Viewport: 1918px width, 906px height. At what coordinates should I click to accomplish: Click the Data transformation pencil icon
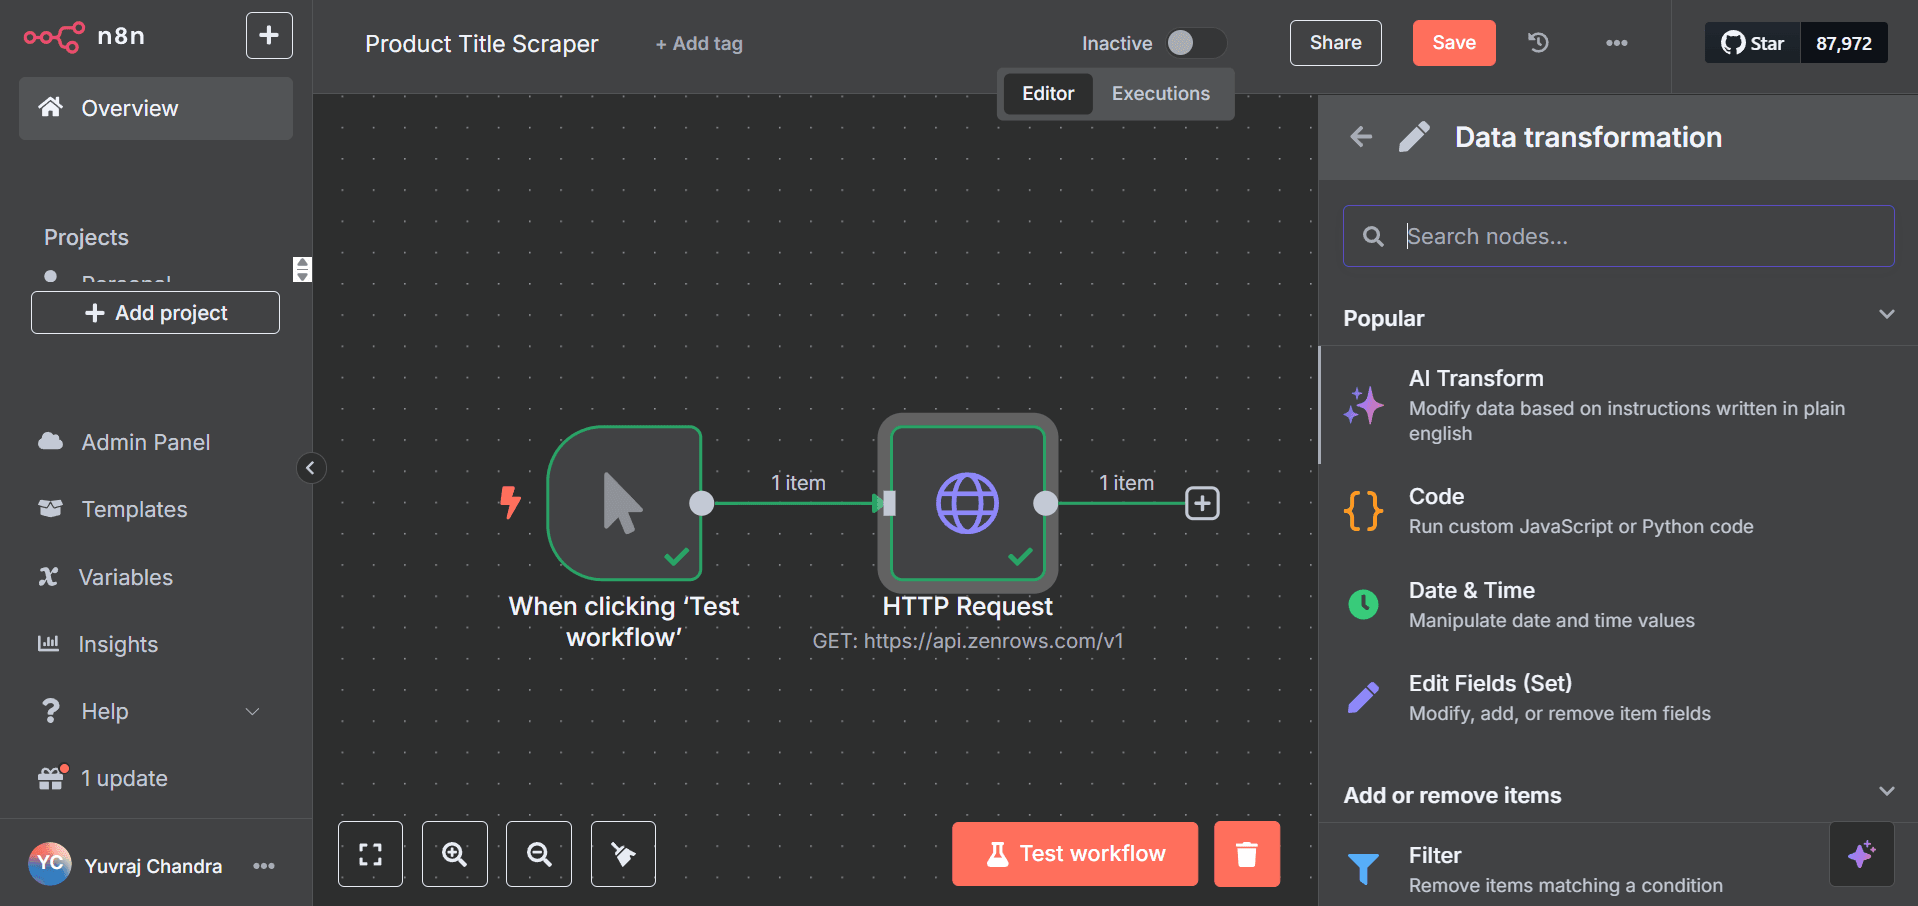coord(1414,137)
